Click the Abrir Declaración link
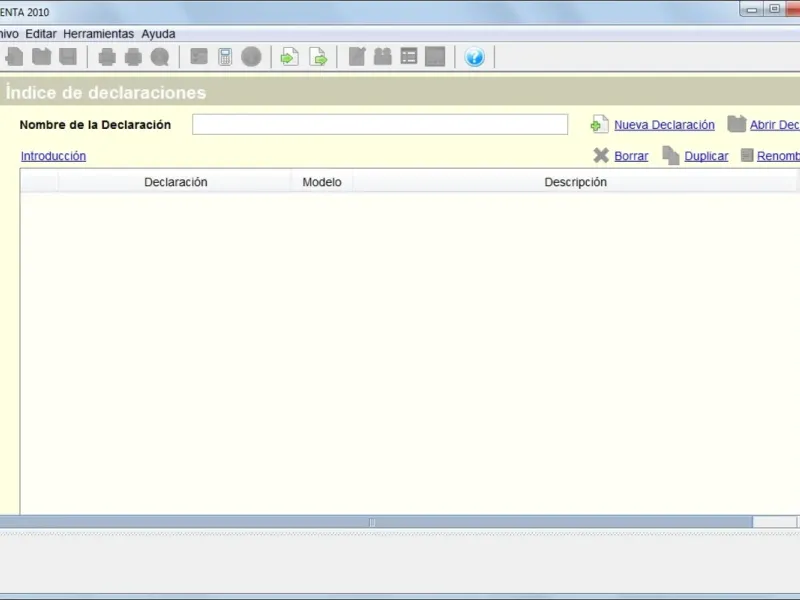The height and width of the screenshot is (600, 800). click(x=774, y=125)
